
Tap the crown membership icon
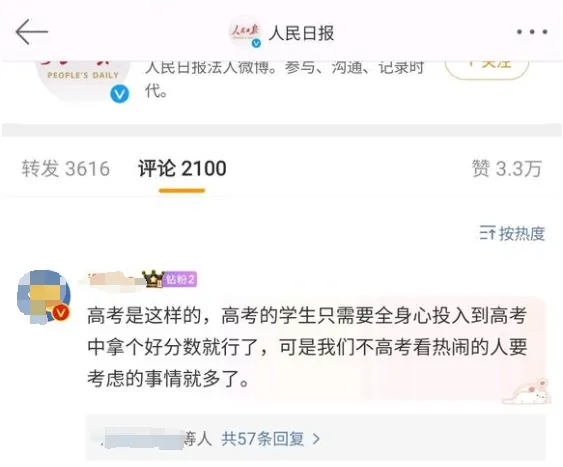coord(153,279)
